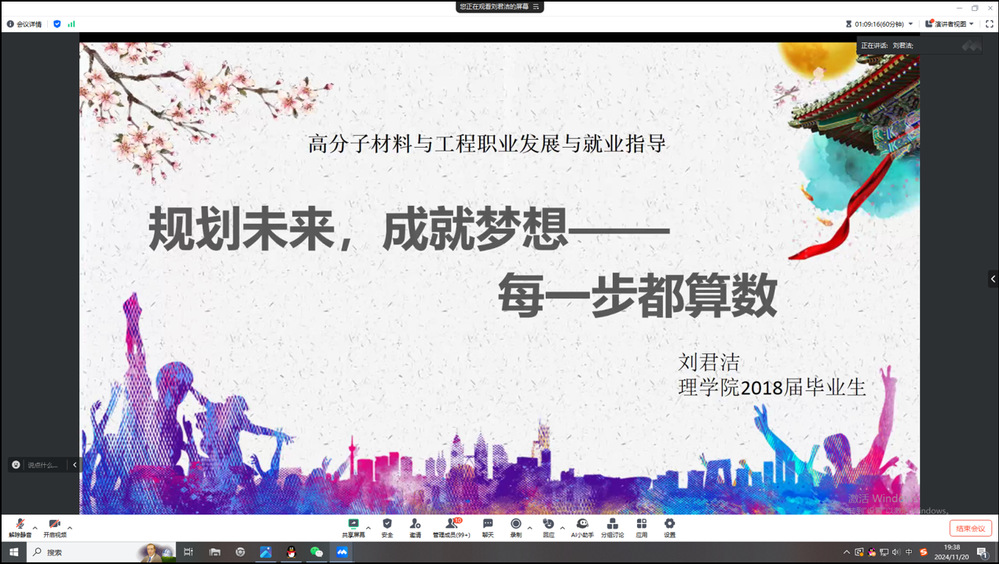Open the Chat panel
Screen dimensions: 999x564
click(488, 525)
